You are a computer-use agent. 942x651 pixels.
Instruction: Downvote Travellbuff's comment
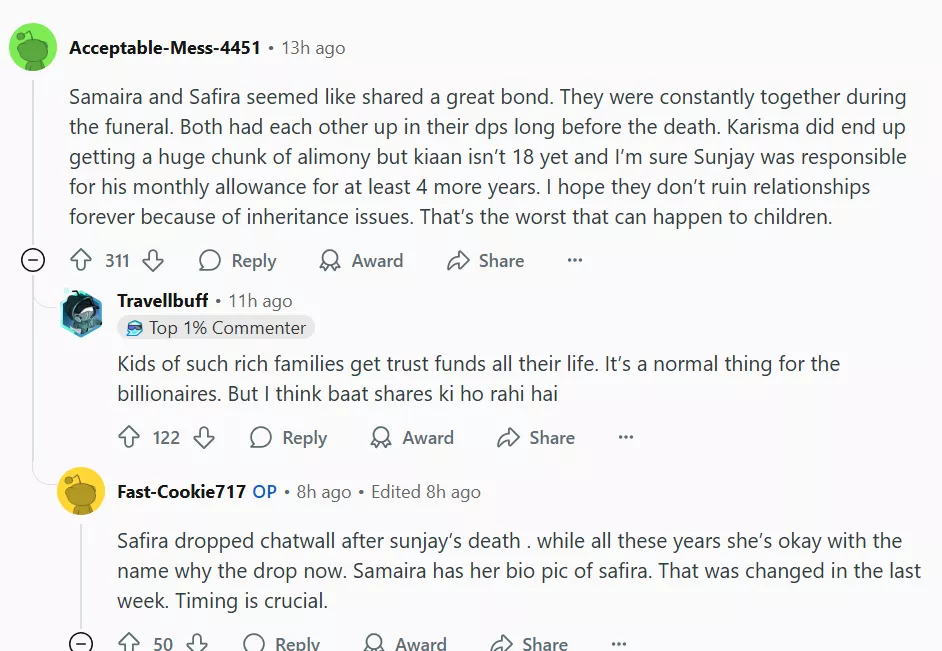click(x=204, y=438)
